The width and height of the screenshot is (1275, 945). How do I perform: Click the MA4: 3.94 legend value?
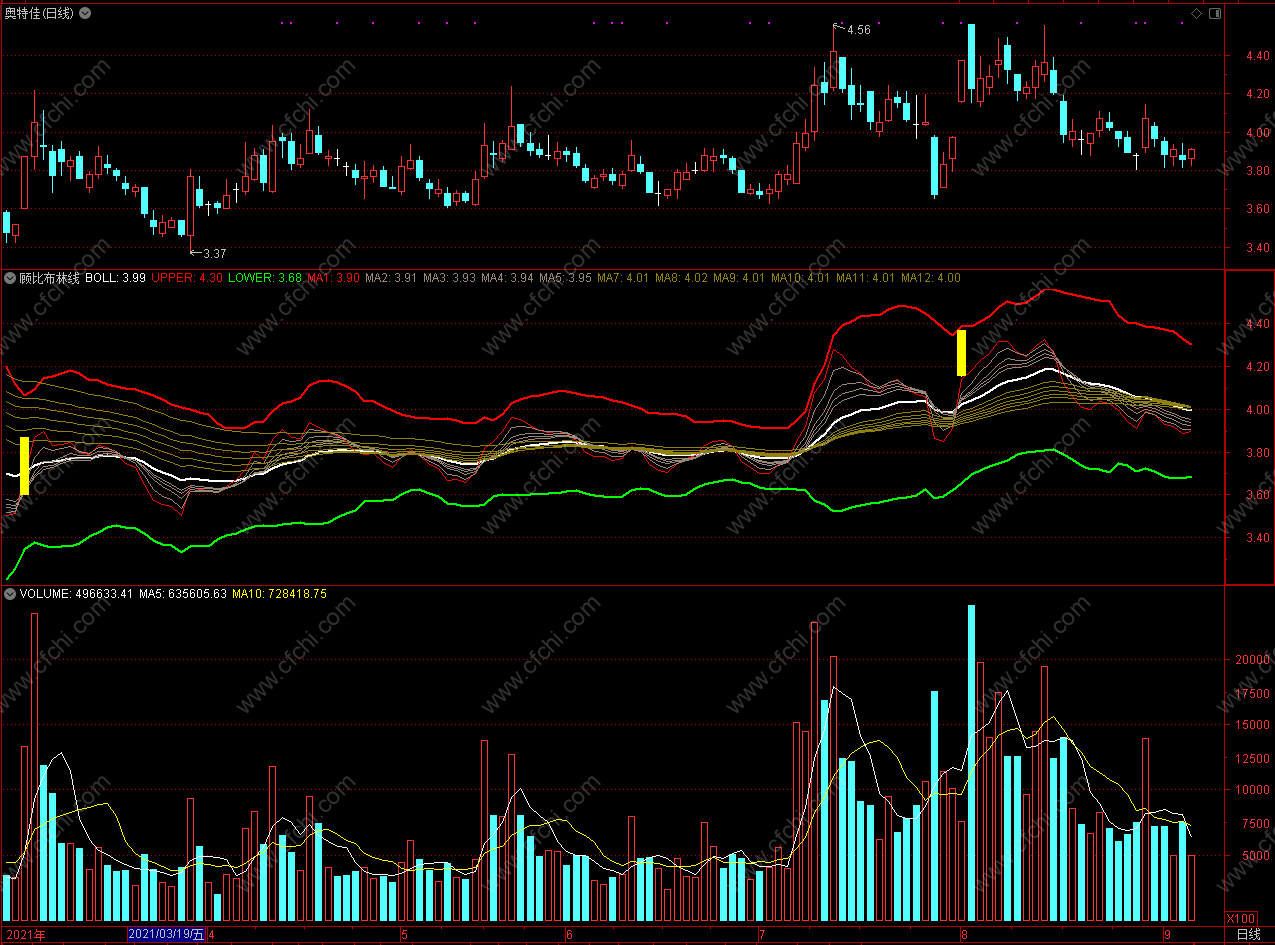(x=508, y=278)
